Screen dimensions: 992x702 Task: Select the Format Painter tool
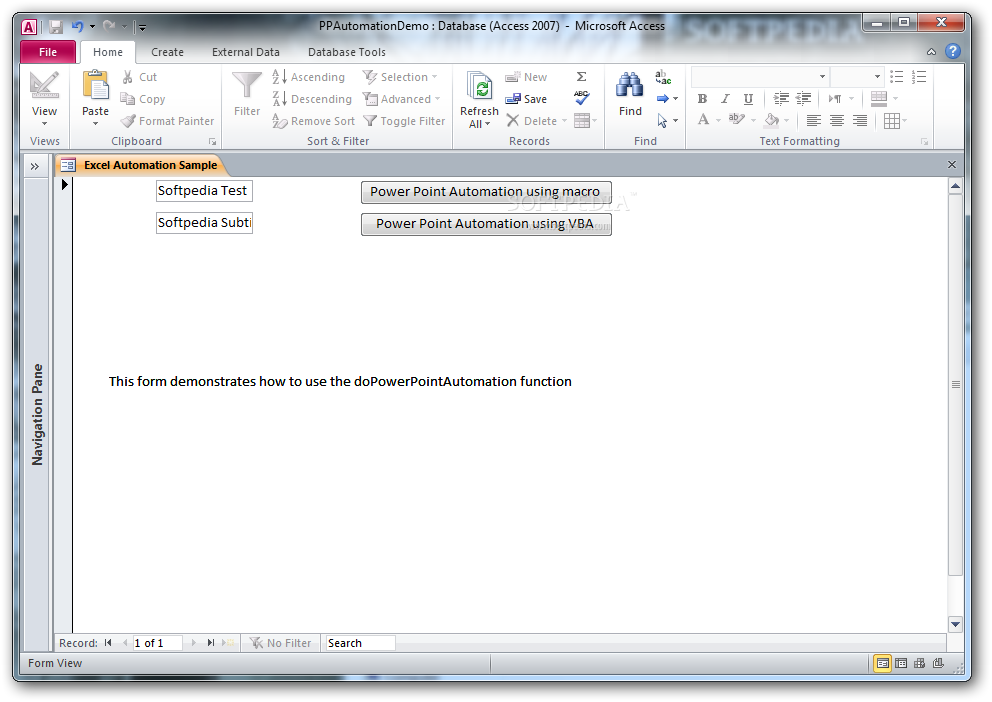click(168, 121)
